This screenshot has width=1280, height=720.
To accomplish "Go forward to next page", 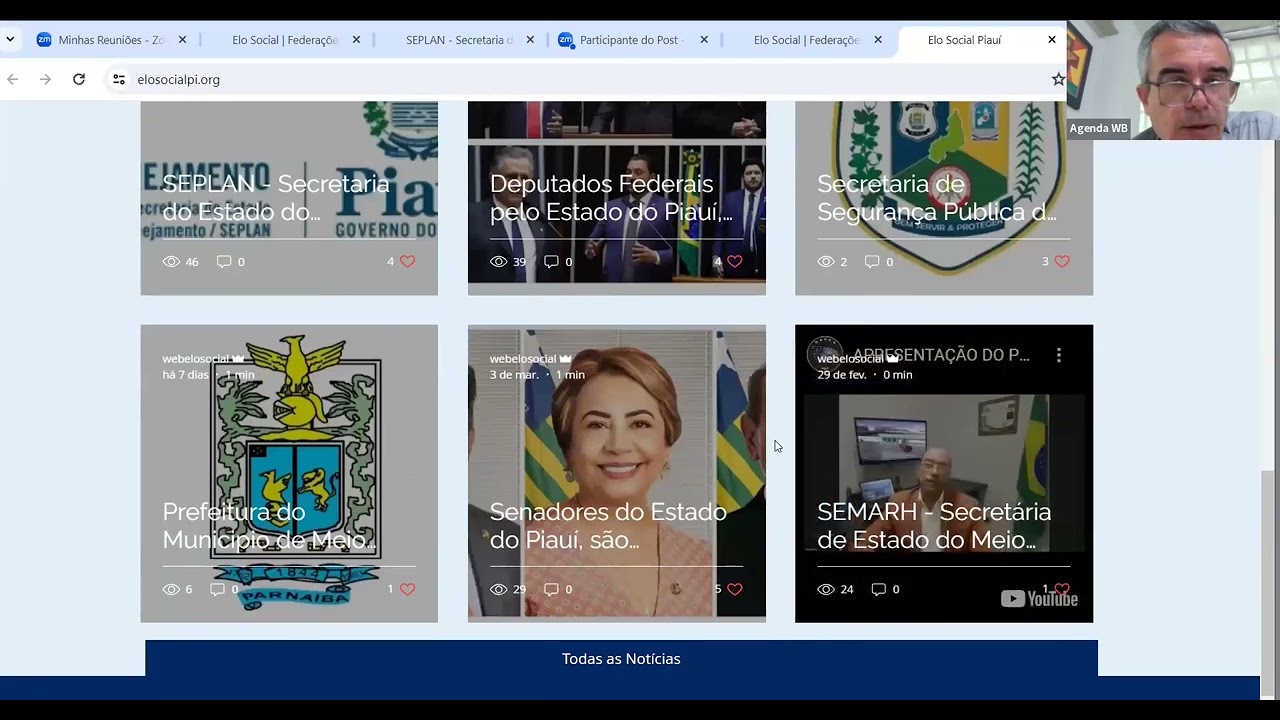I will (x=45, y=79).
